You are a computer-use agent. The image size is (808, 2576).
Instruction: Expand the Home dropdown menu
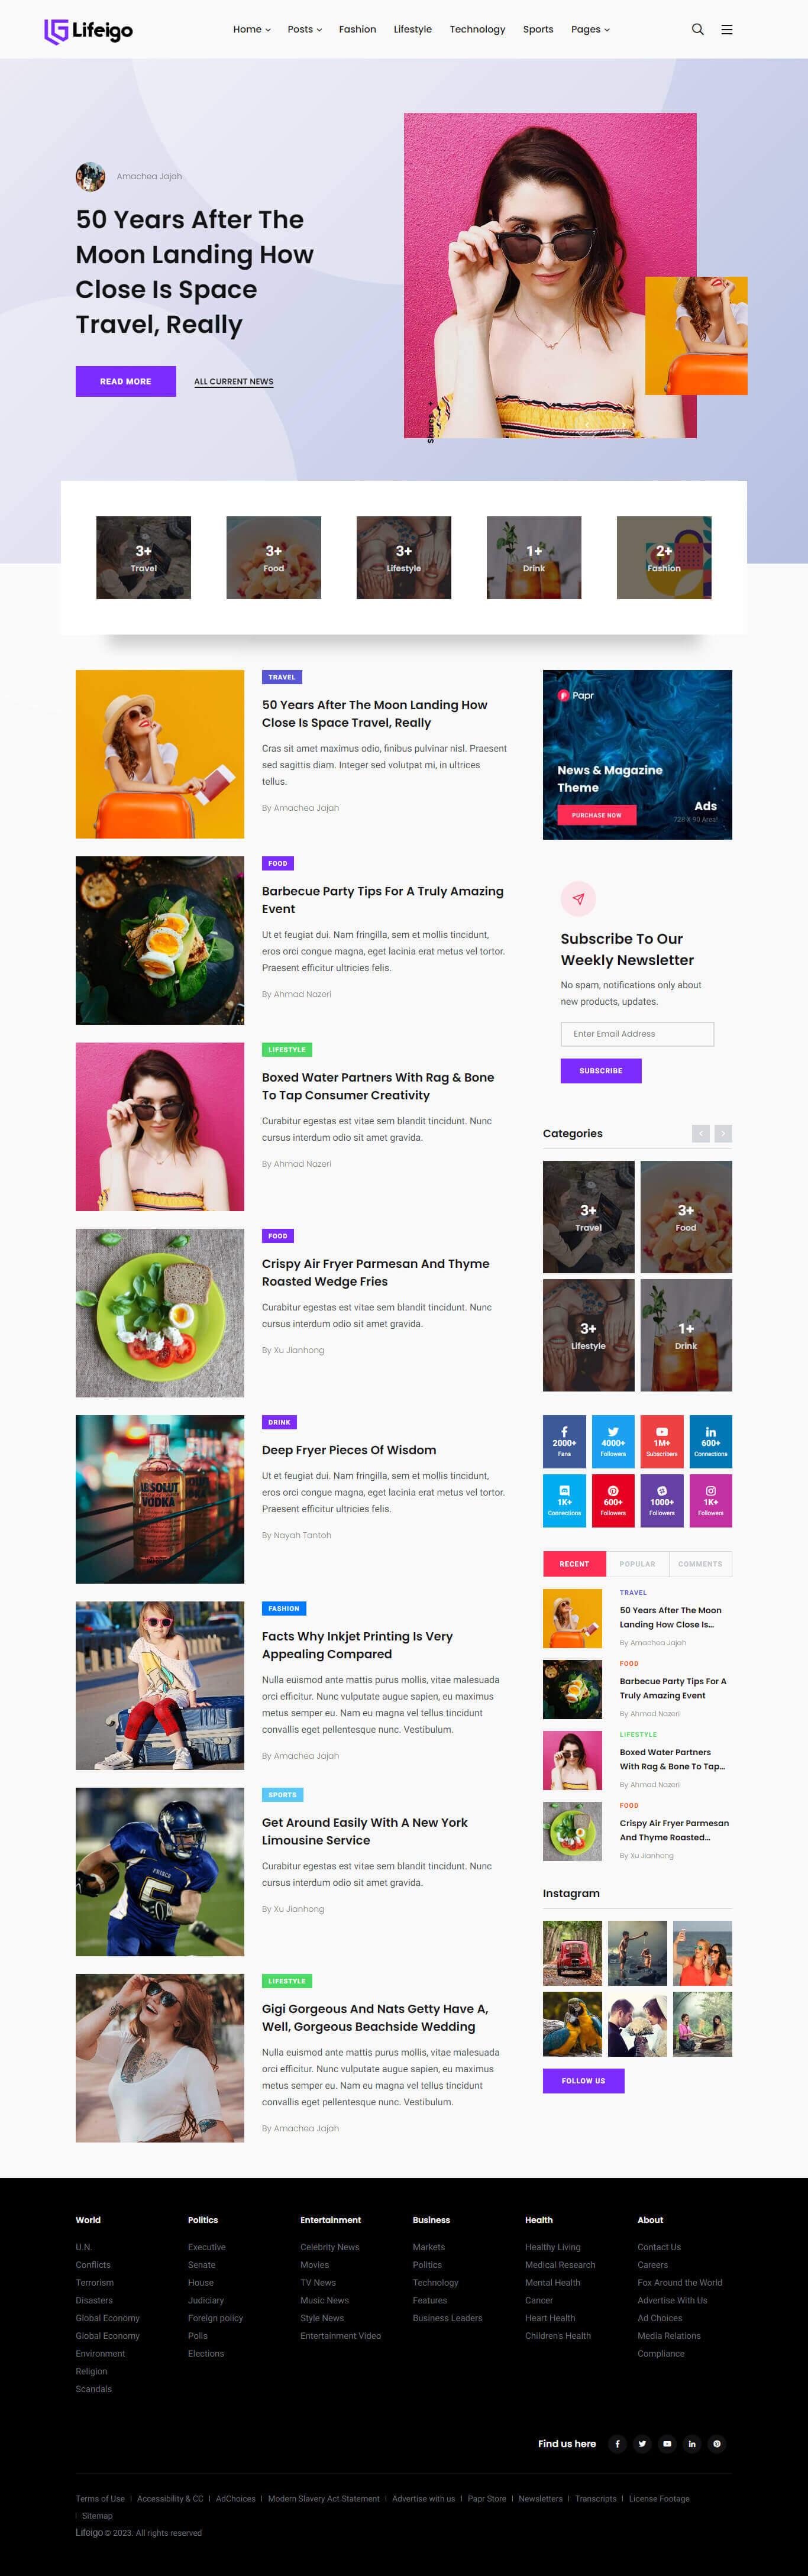(252, 29)
